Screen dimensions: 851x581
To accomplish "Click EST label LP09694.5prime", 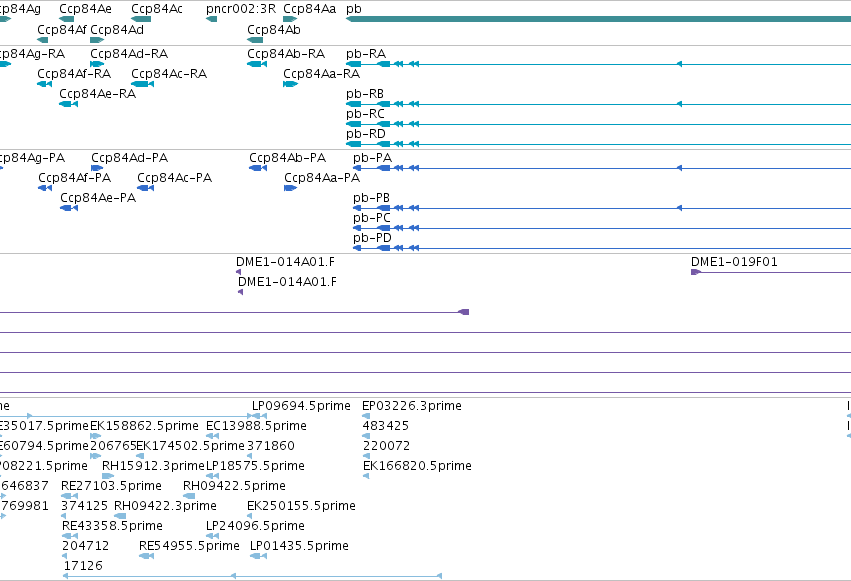I will [301, 406].
